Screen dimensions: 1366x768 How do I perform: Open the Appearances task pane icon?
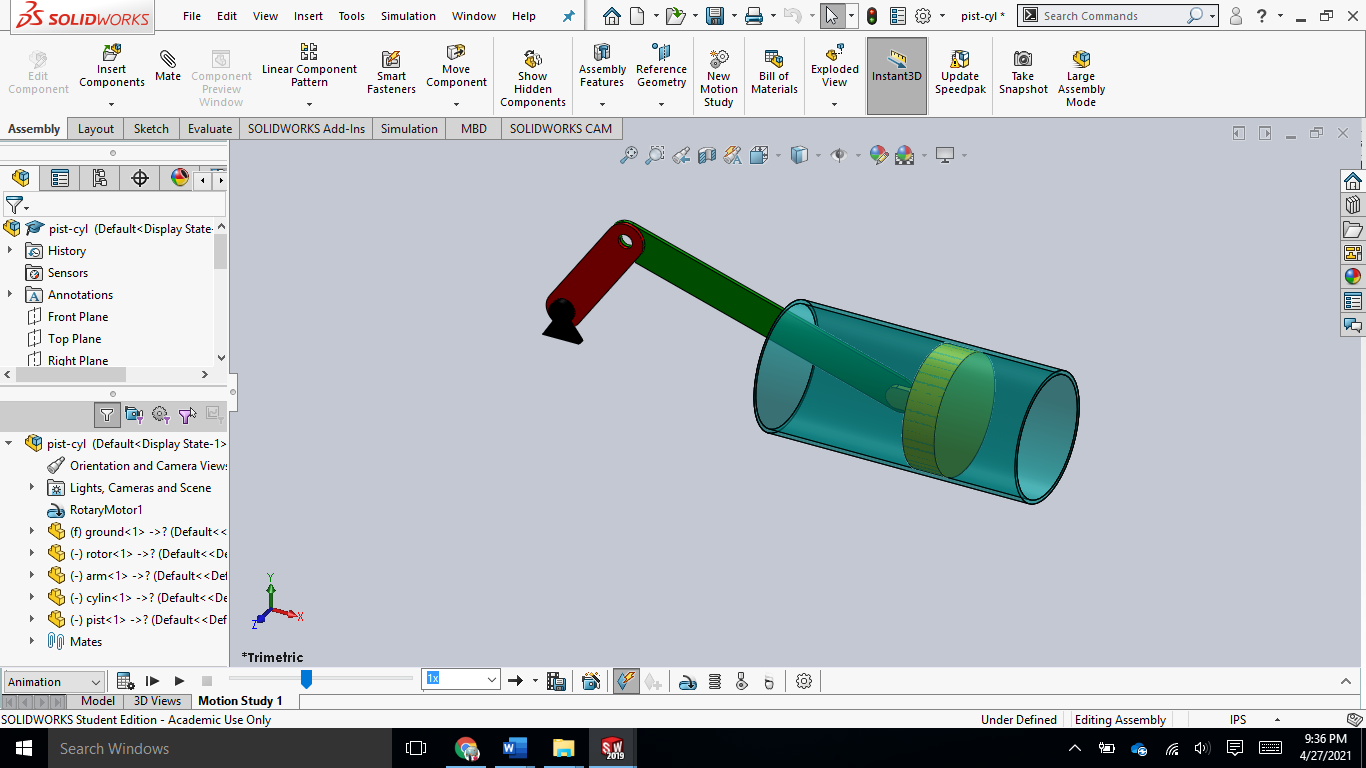coord(1353,277)
